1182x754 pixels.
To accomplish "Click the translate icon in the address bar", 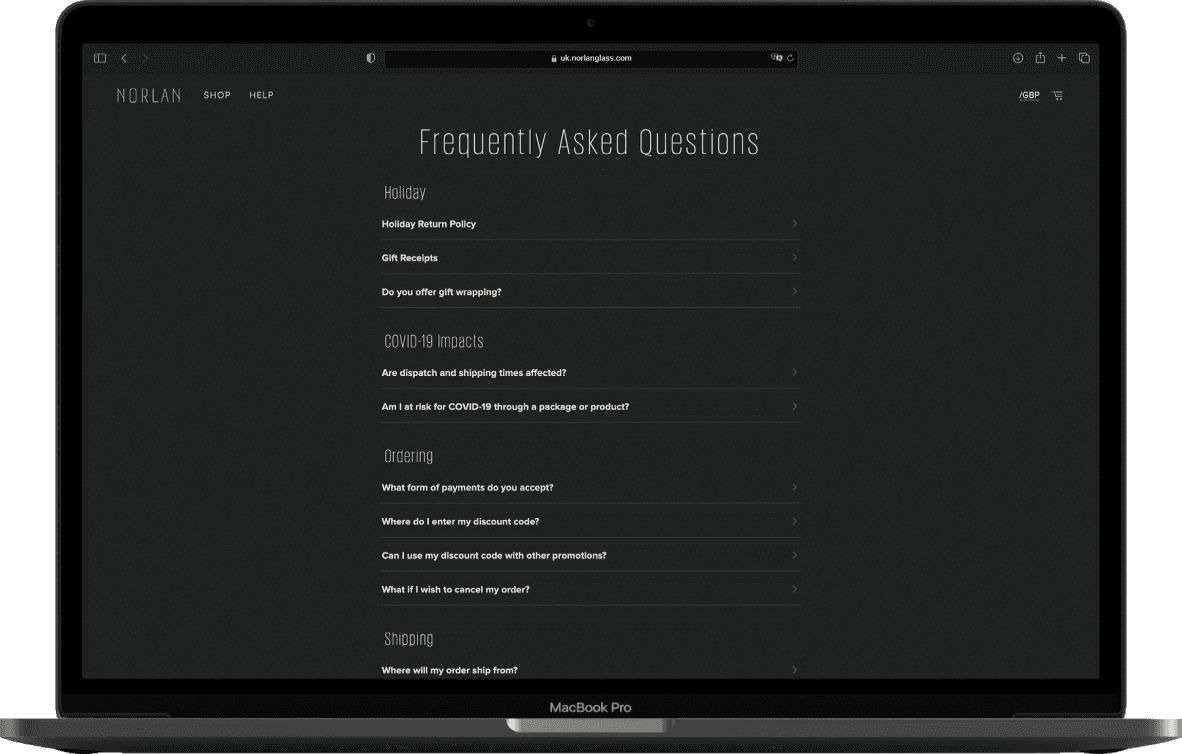I will coord(776,57).
